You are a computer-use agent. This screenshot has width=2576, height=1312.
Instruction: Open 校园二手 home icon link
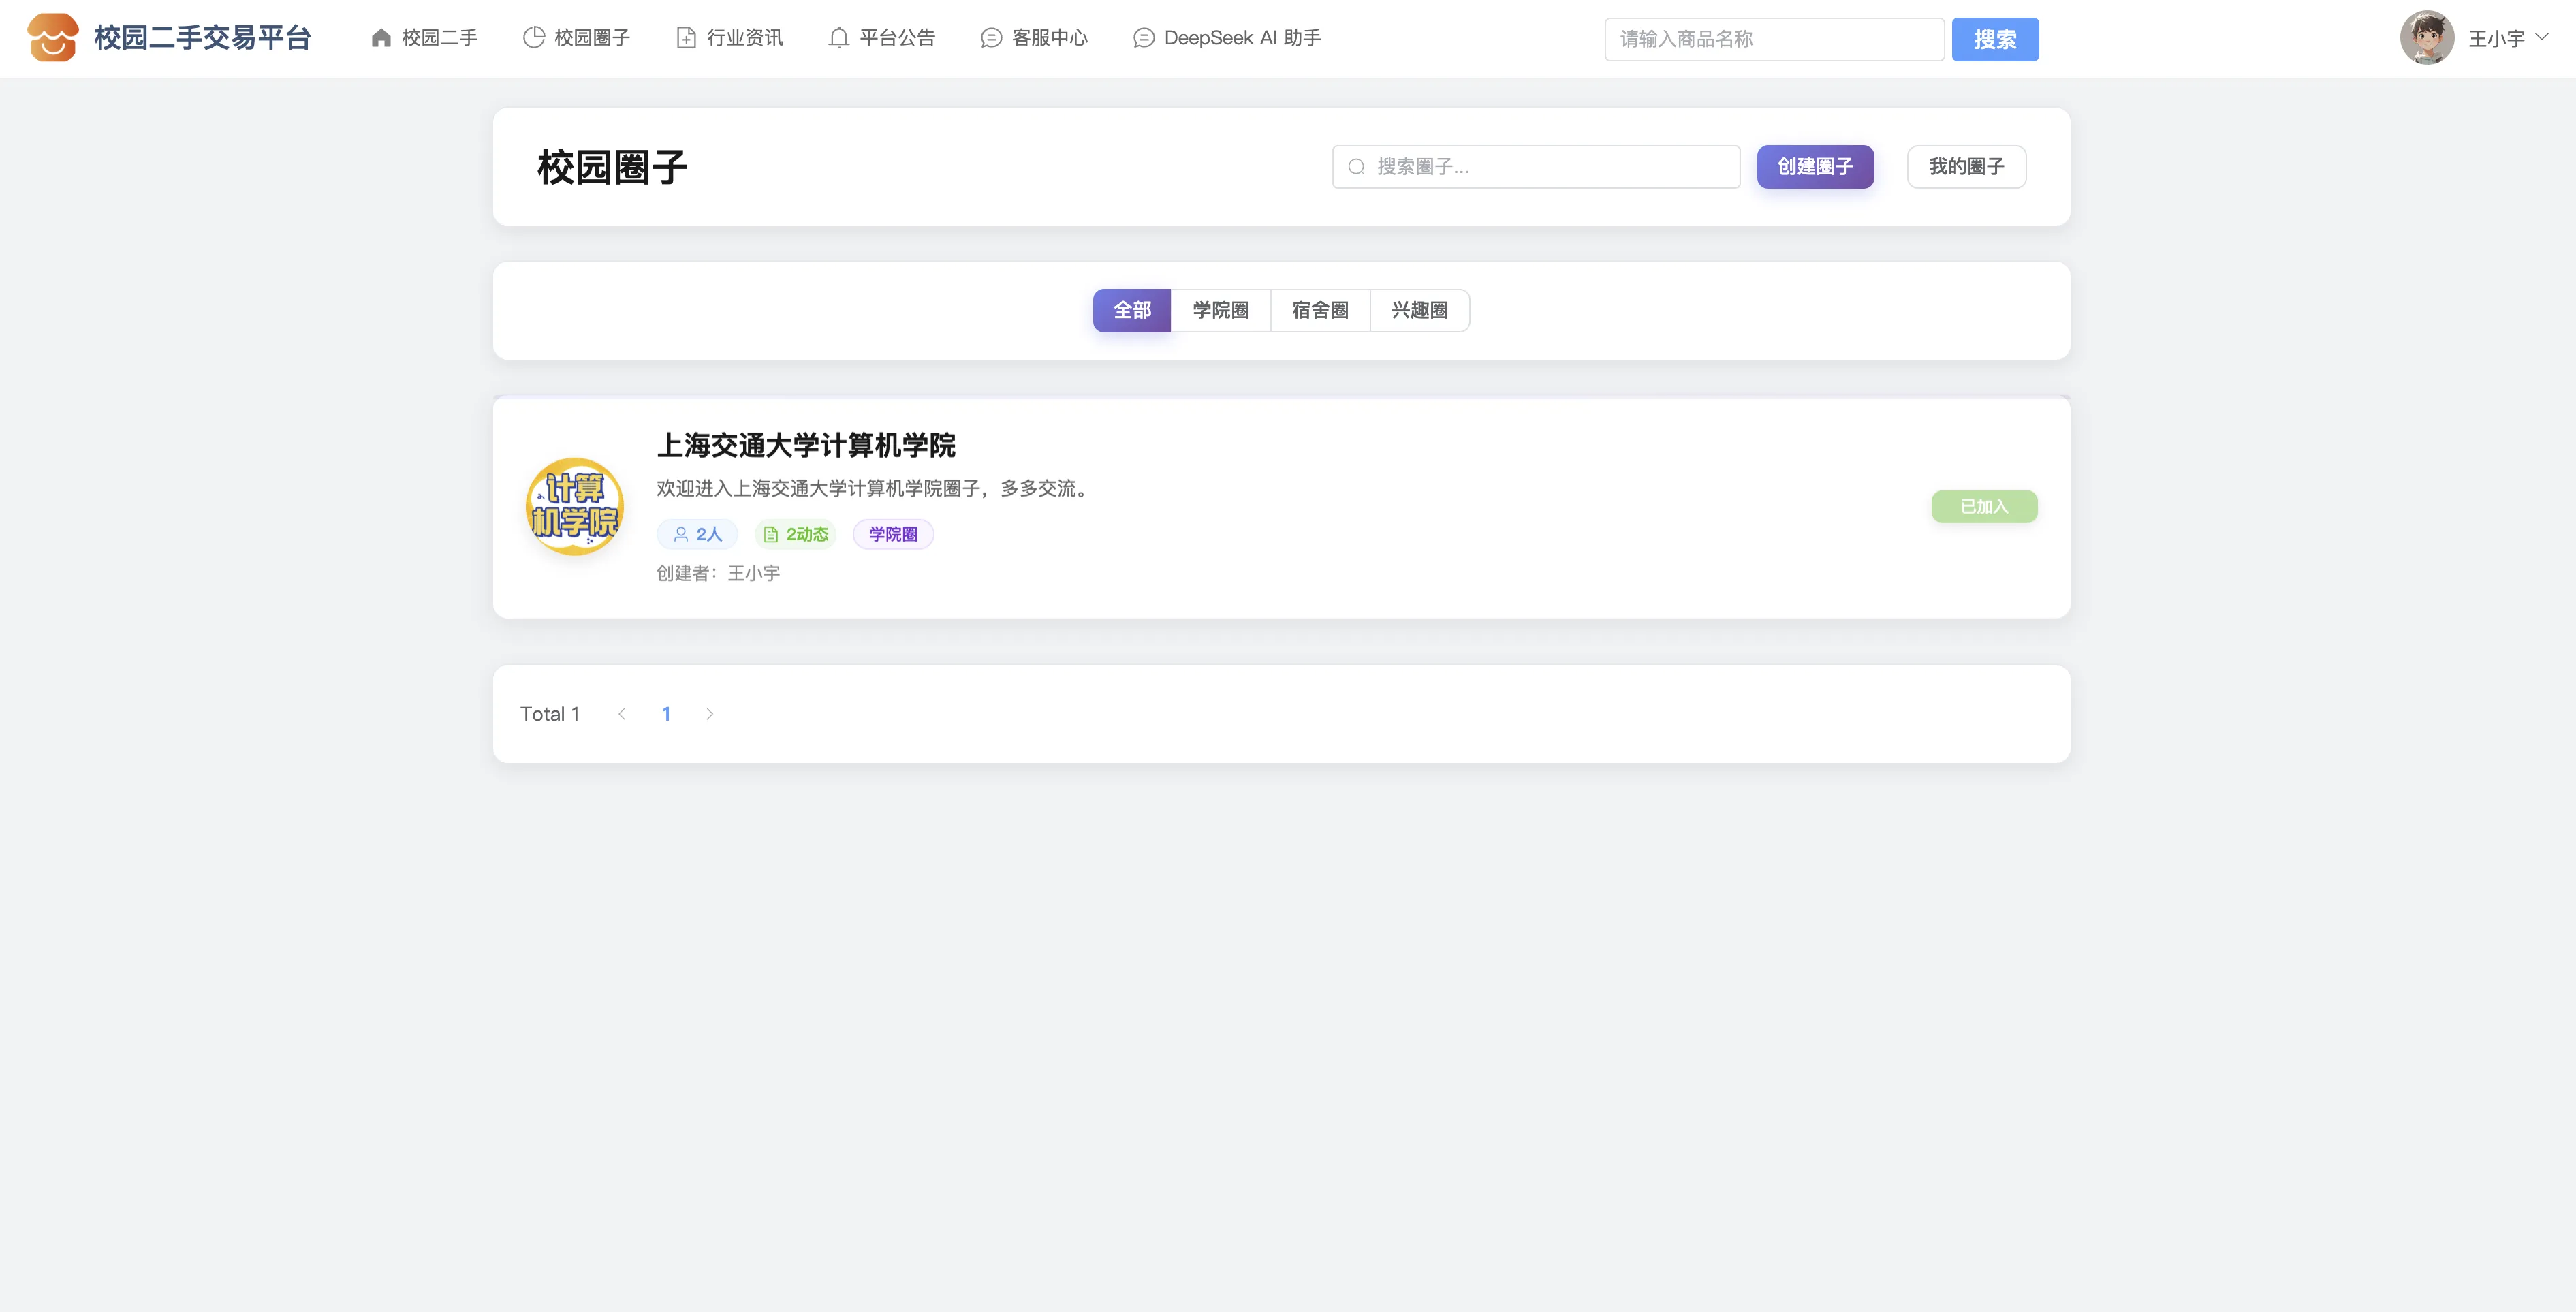381,38
